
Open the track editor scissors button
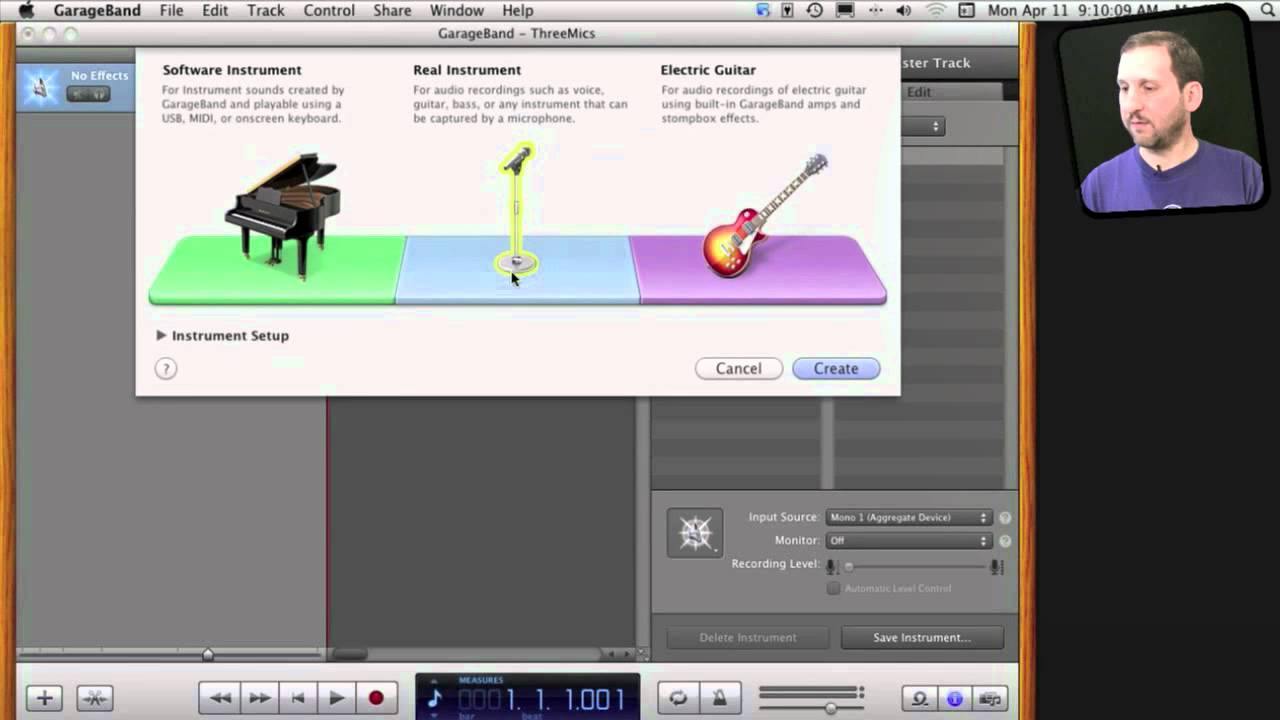tap(95, 698)
